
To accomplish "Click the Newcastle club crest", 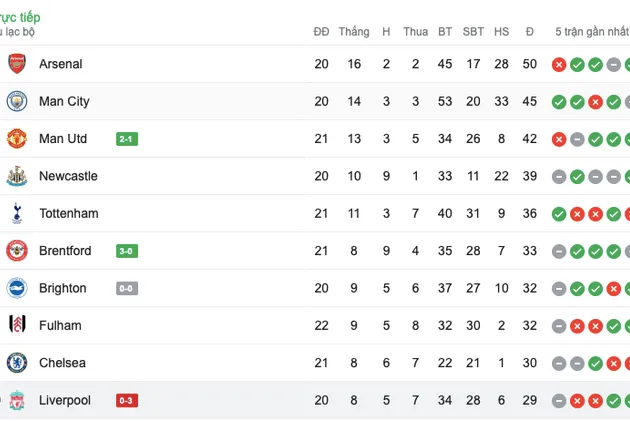I will click(17, 176).
